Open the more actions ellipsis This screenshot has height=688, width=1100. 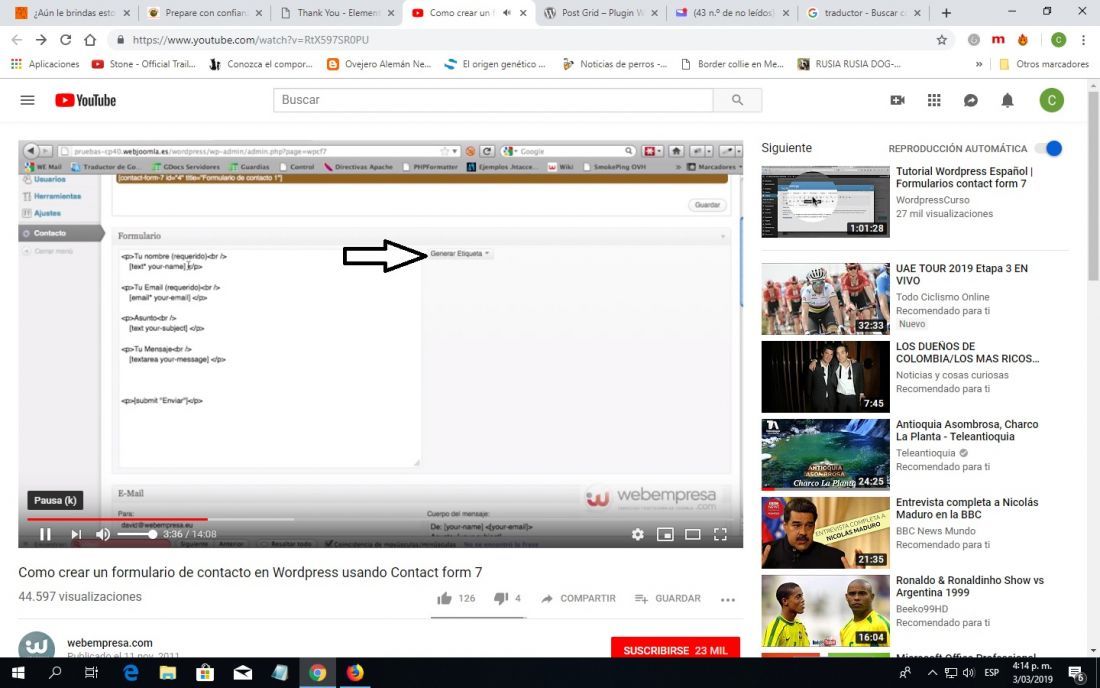point(727,599)
